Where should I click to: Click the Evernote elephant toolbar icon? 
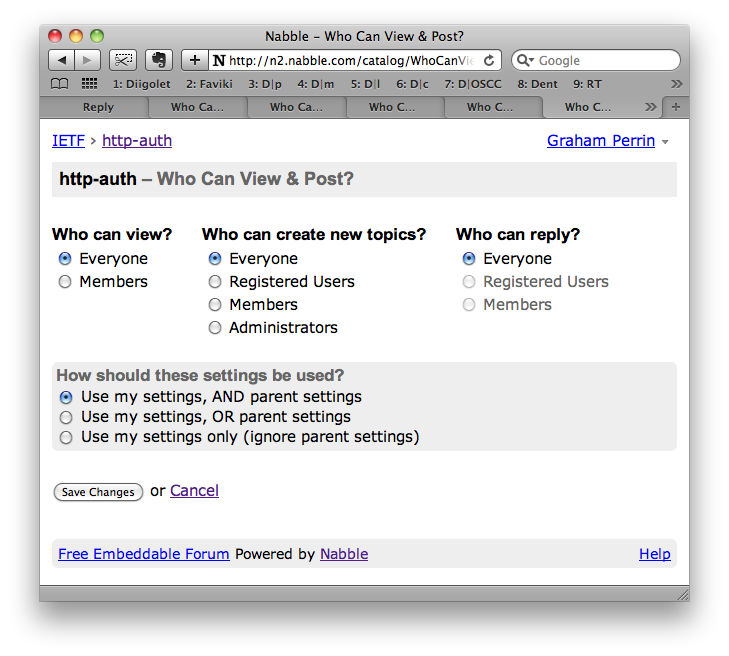158,60
